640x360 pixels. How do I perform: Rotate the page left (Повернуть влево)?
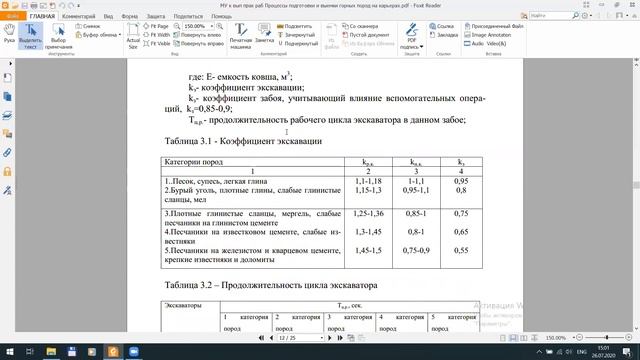coord(198,35)
